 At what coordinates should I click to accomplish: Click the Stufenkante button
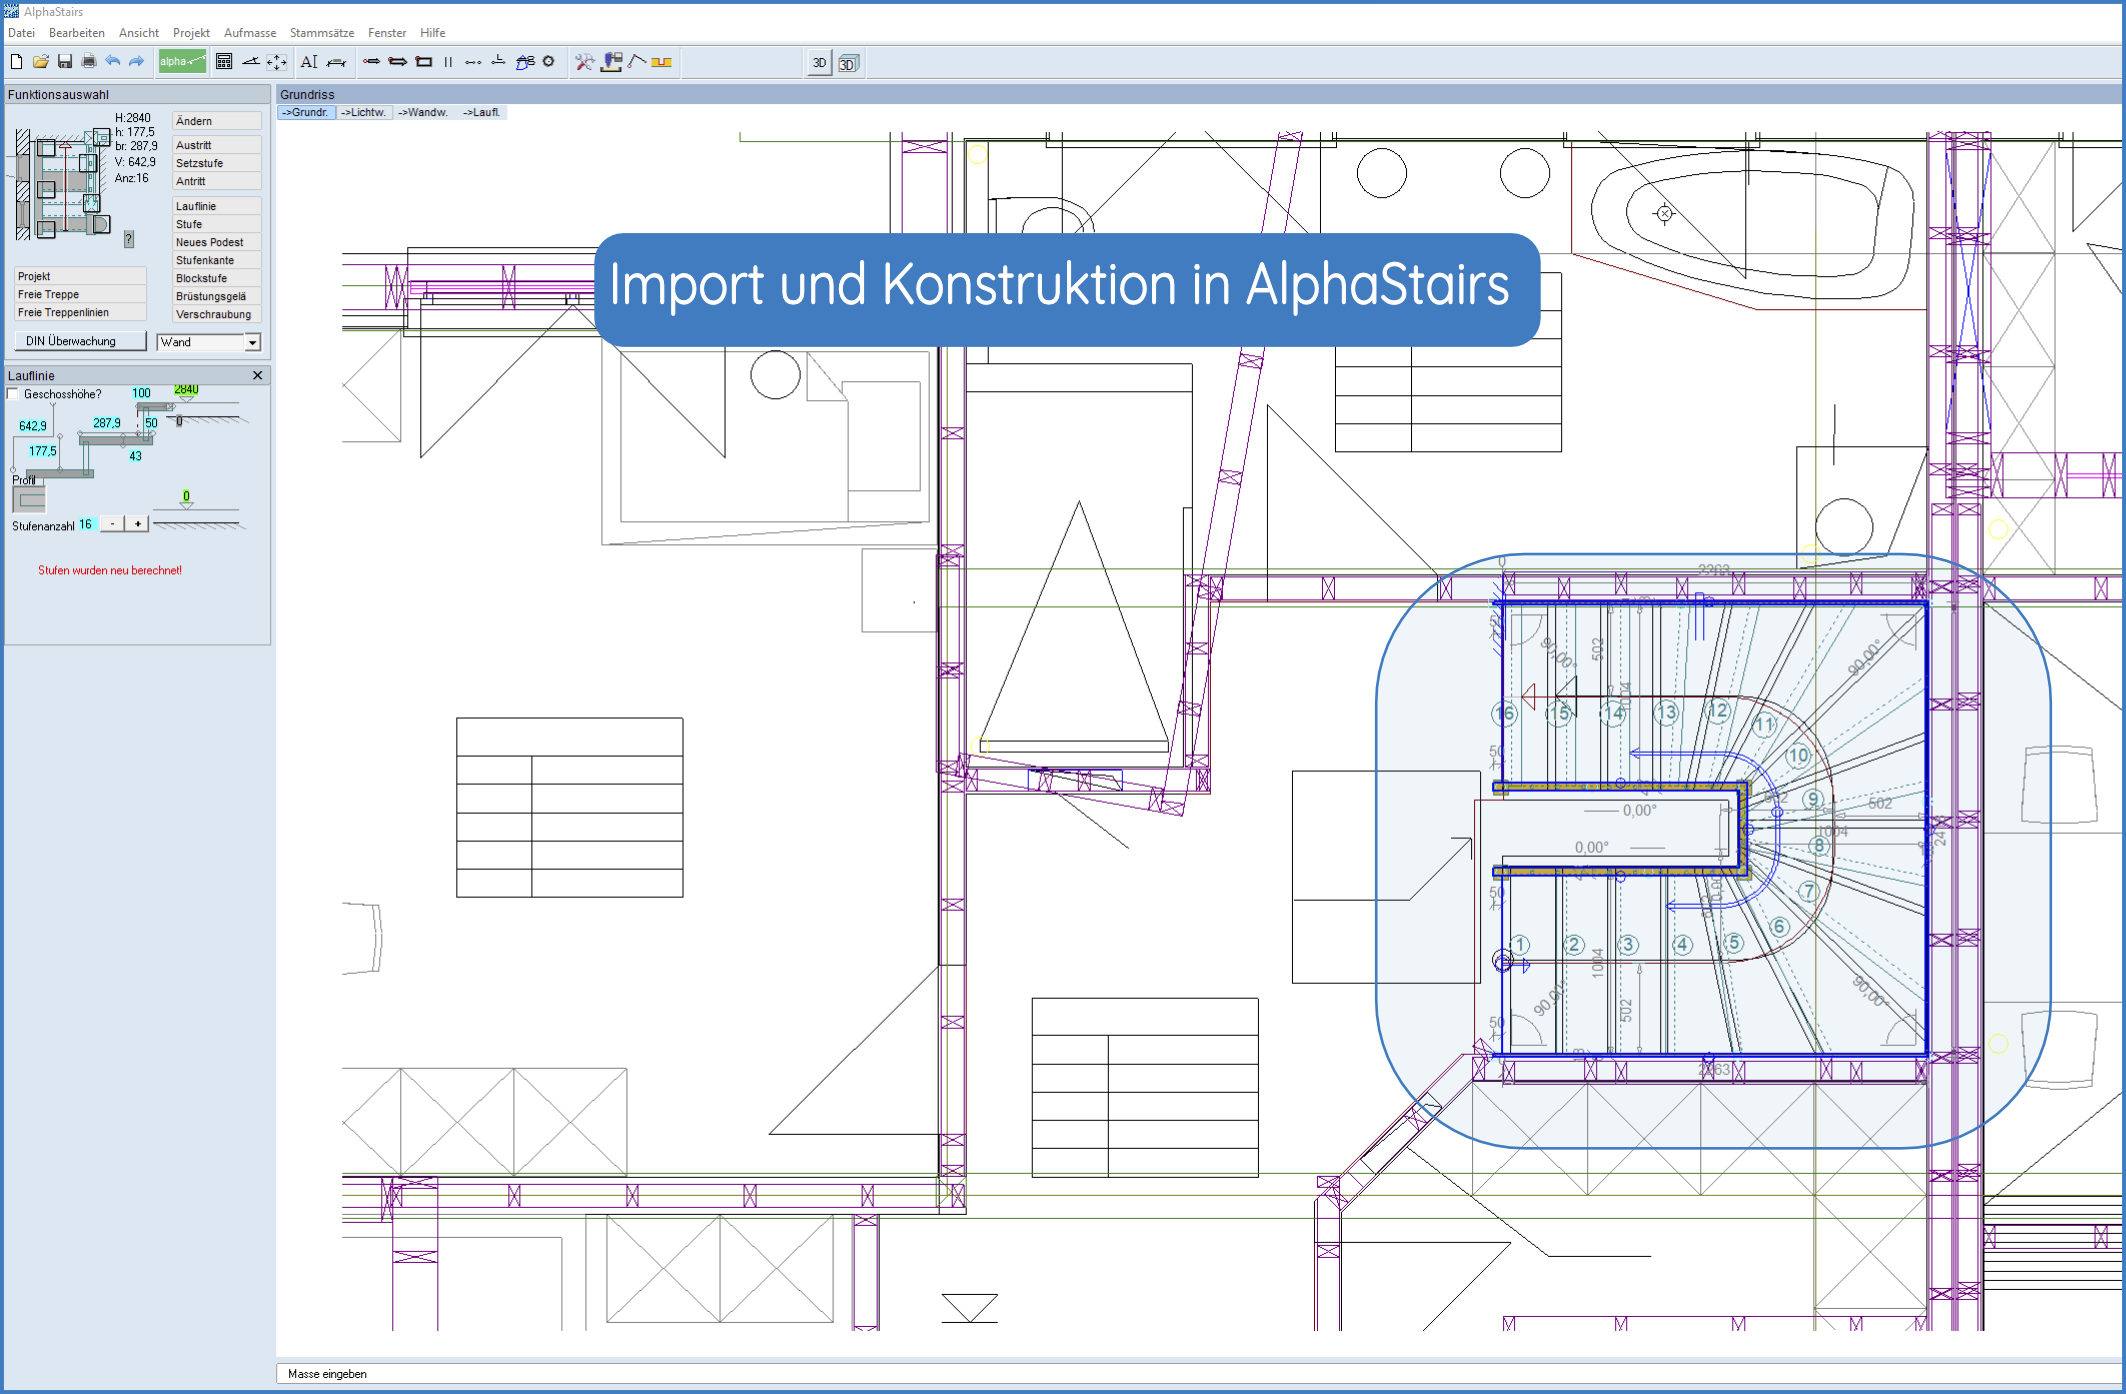(217, 260)
